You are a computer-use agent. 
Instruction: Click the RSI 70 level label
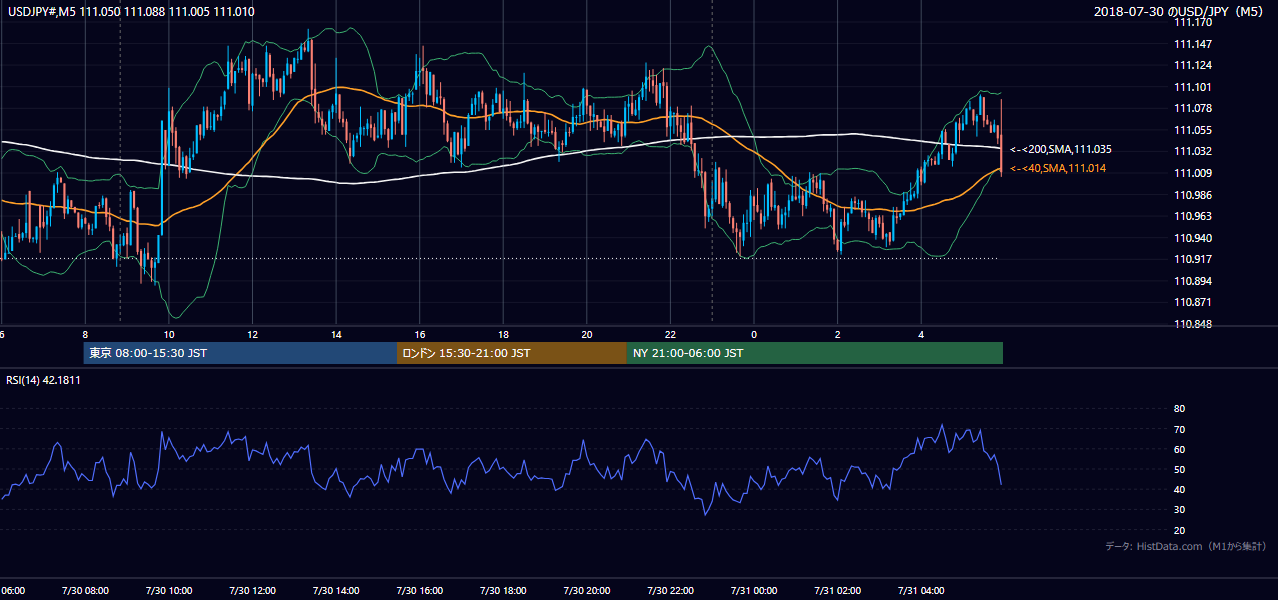(x=1179, y=429)
